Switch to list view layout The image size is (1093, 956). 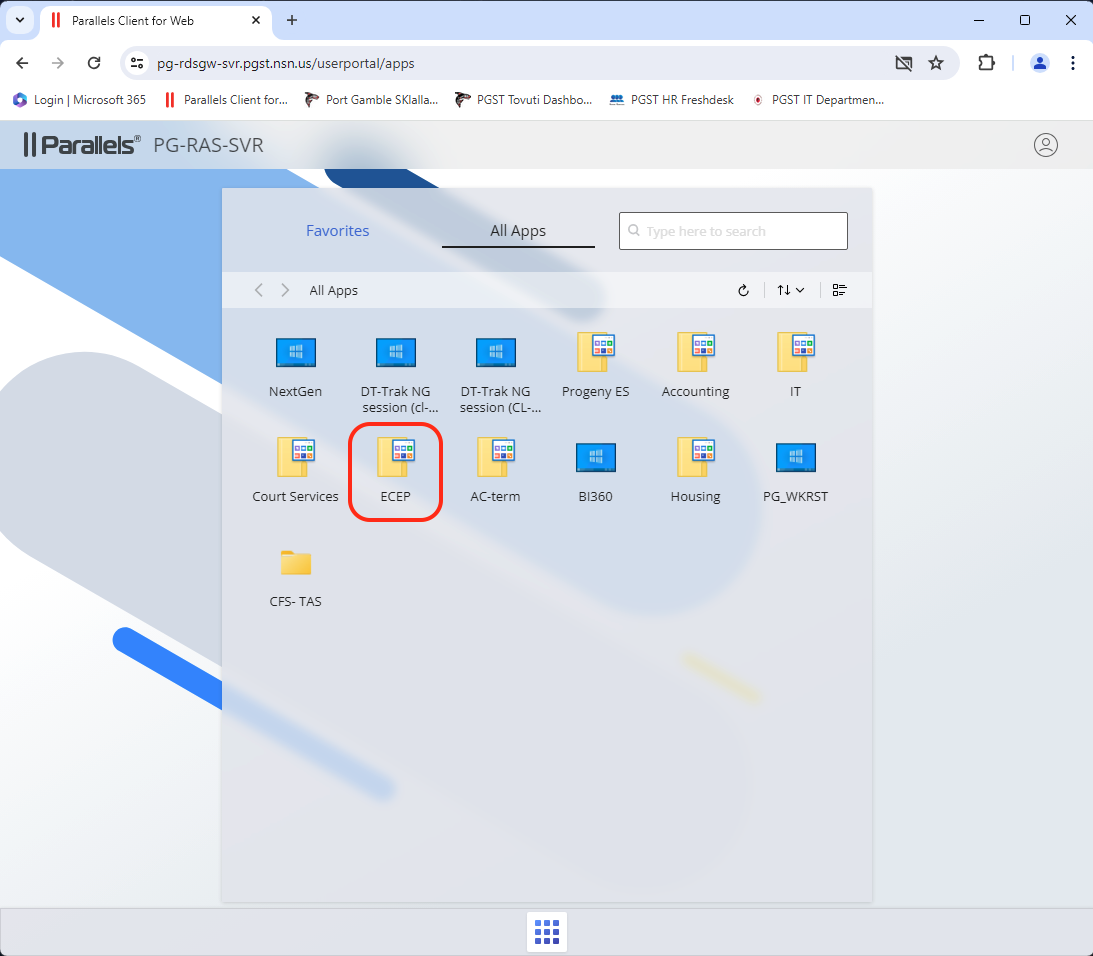839,290
